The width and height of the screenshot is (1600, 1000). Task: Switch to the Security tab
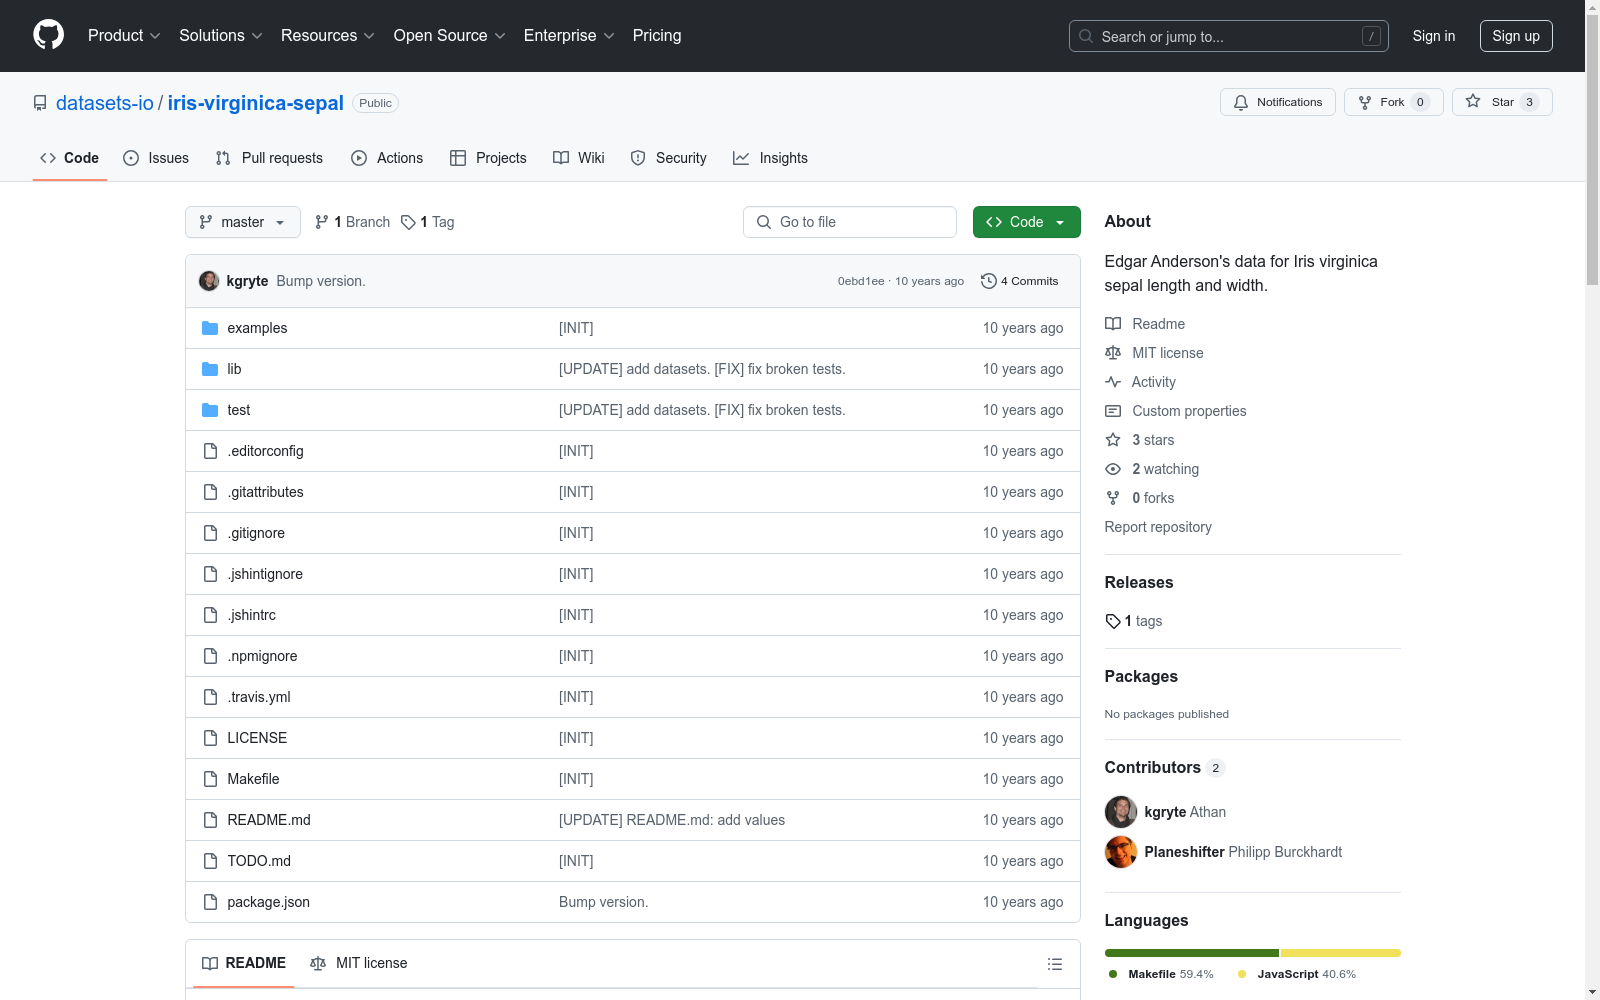(x=669, y=158)
